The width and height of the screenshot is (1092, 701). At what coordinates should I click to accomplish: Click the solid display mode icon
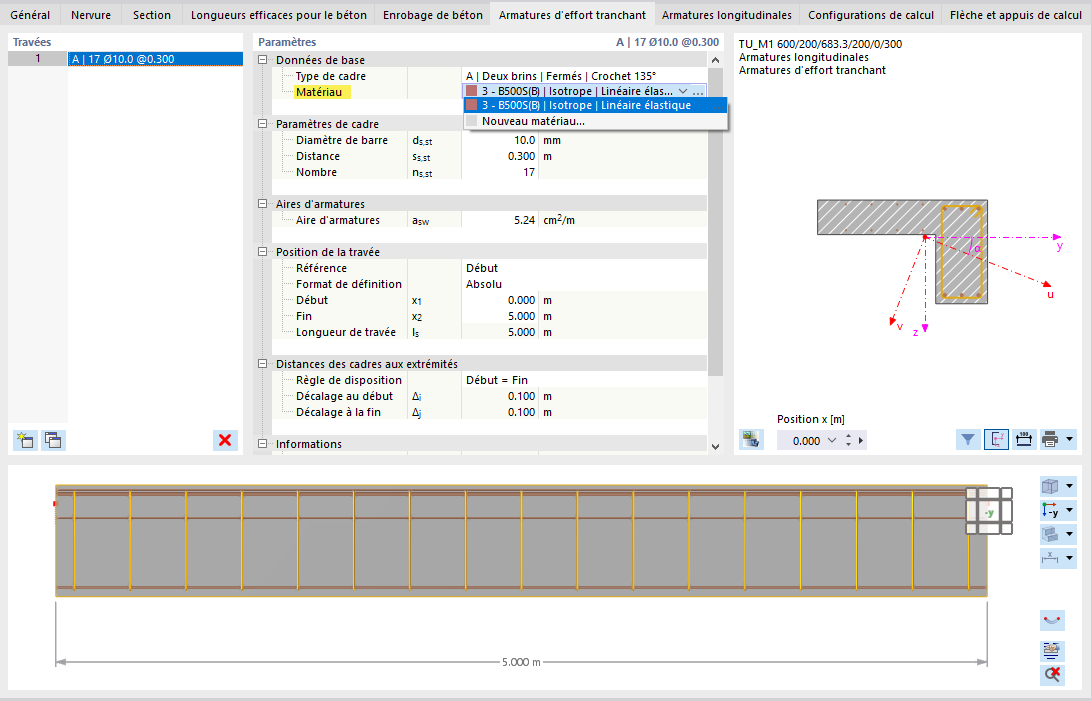point(1050,534)
